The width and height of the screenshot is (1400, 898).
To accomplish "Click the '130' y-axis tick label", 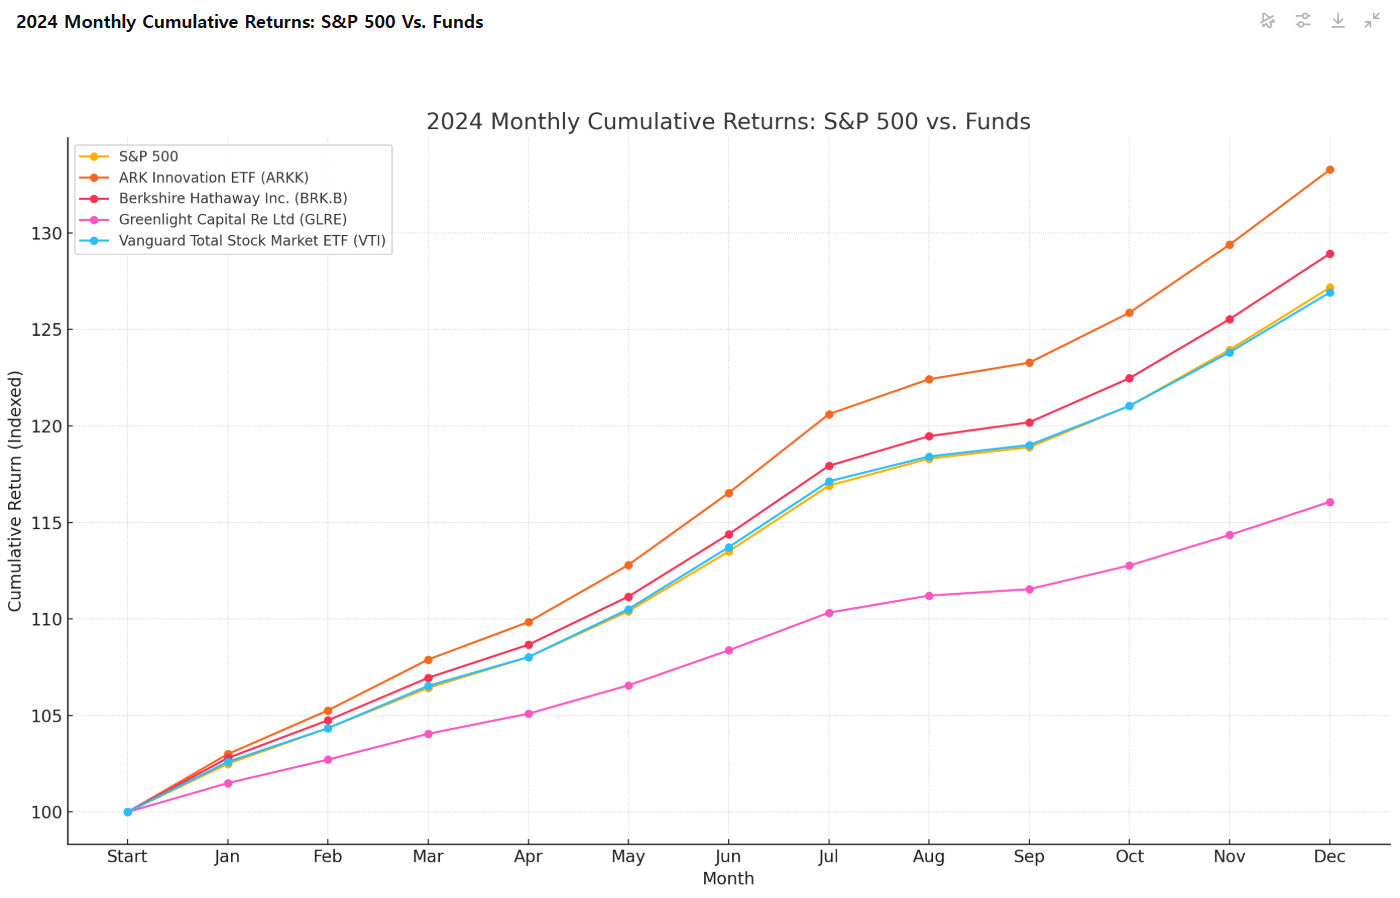I will click(x=46, y=233).
